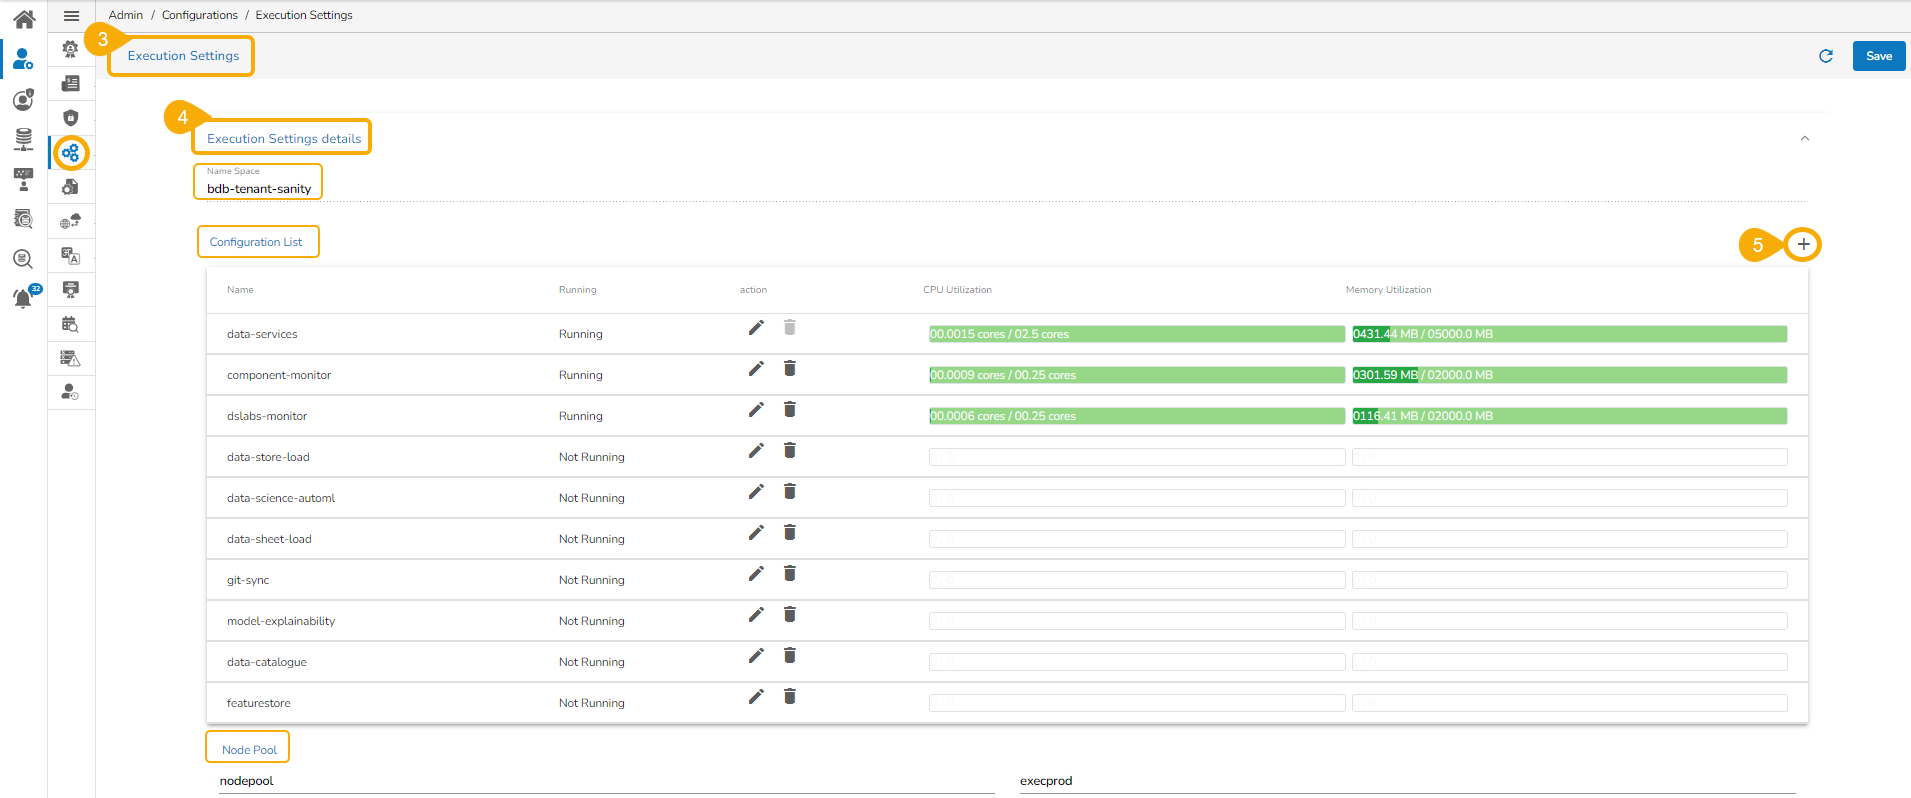Edit the model-explainability configuration
This screenshot has width=1911, height=798.
pyautogui.click(x=756, y=615)
